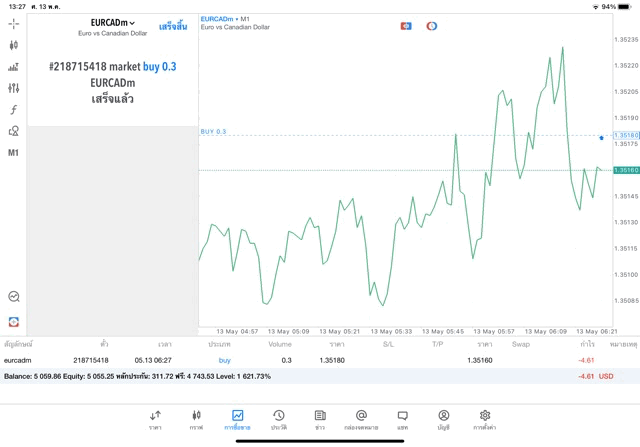Click the red-blue square icon above chart
This screenshot has width=640, height=447.
point(406,25)
